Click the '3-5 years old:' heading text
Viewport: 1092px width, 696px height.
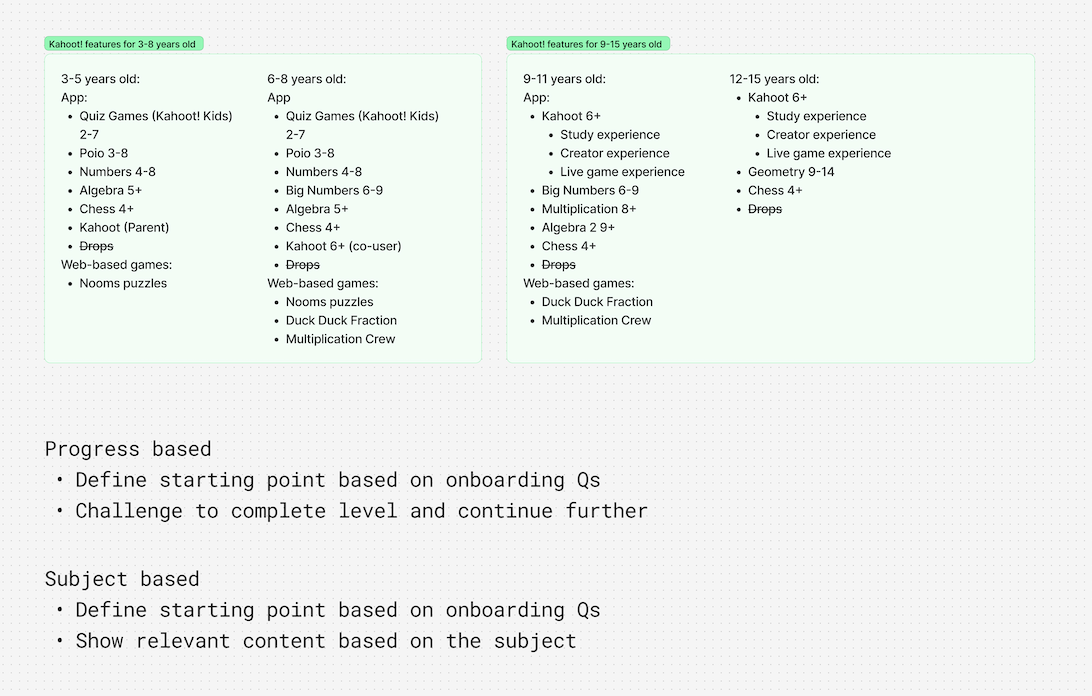click(x=100, y=79)
